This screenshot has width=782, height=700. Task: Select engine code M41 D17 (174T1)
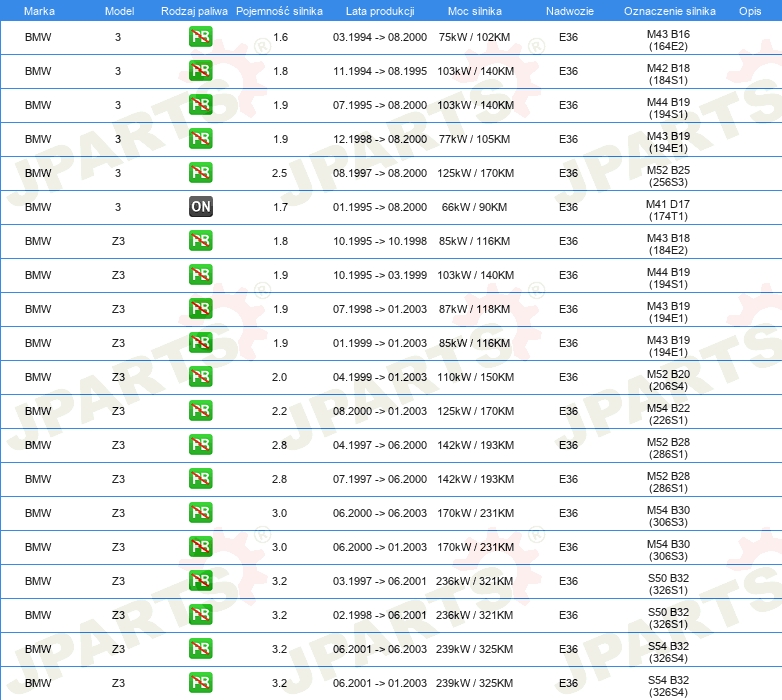tap(668, 210)
